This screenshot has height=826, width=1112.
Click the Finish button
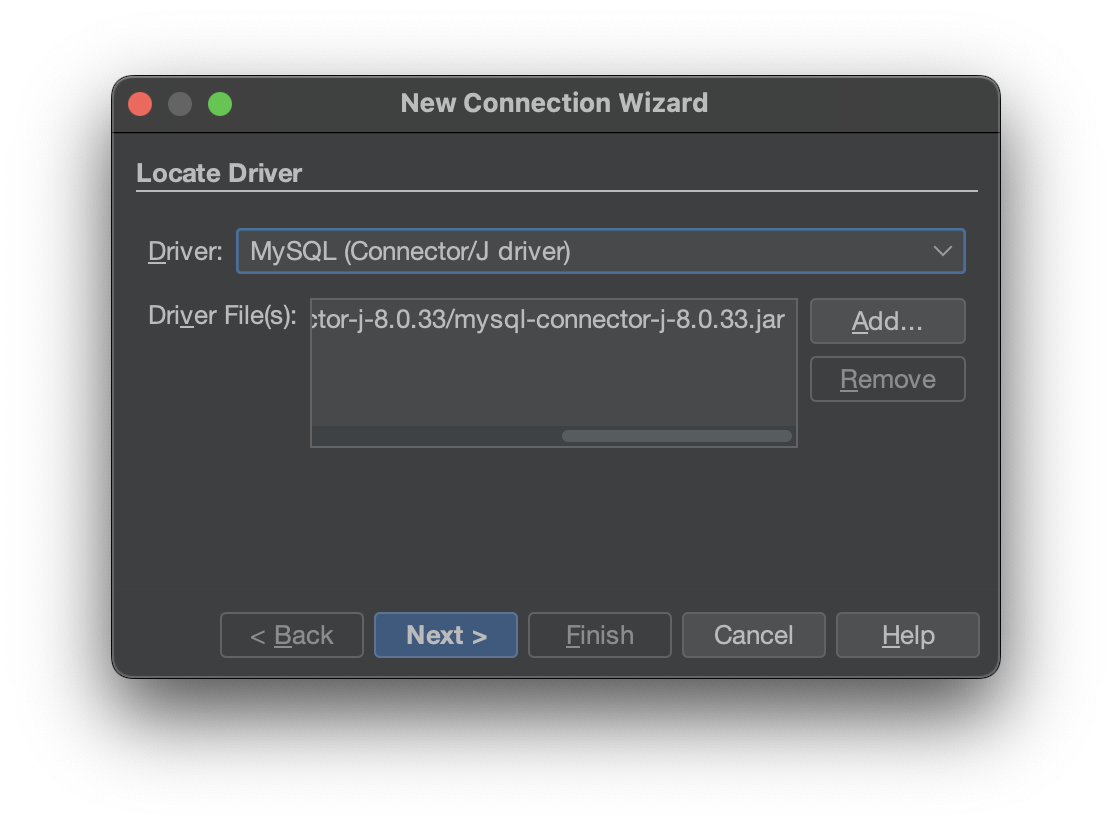click(x=600, y=635)
